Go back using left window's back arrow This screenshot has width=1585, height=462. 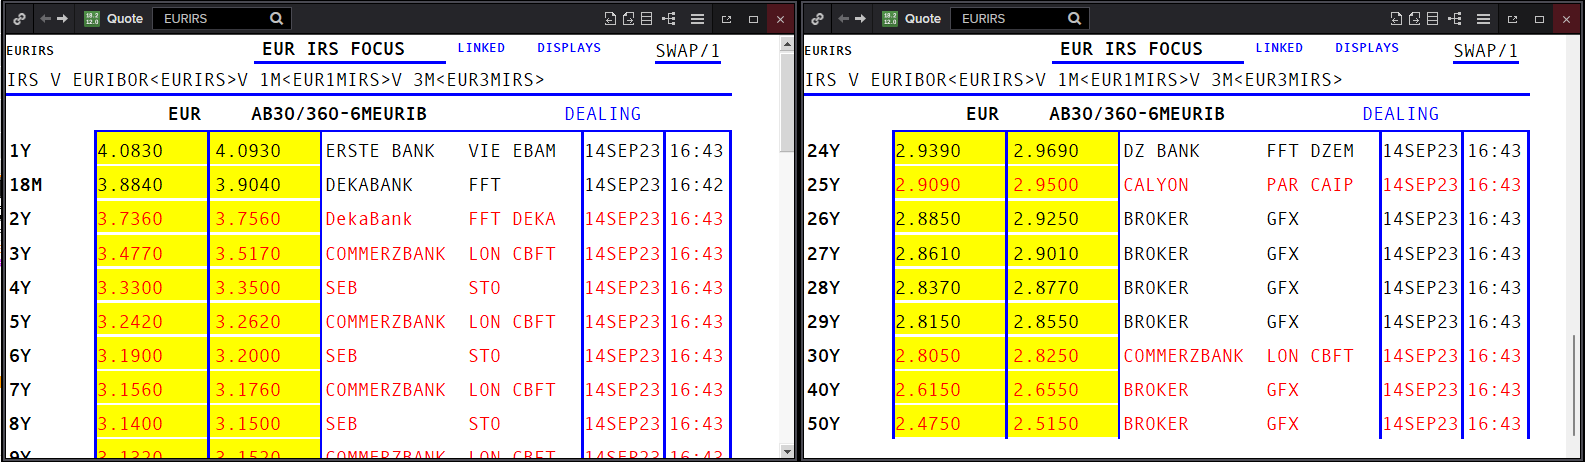click(x=45, y=18)
